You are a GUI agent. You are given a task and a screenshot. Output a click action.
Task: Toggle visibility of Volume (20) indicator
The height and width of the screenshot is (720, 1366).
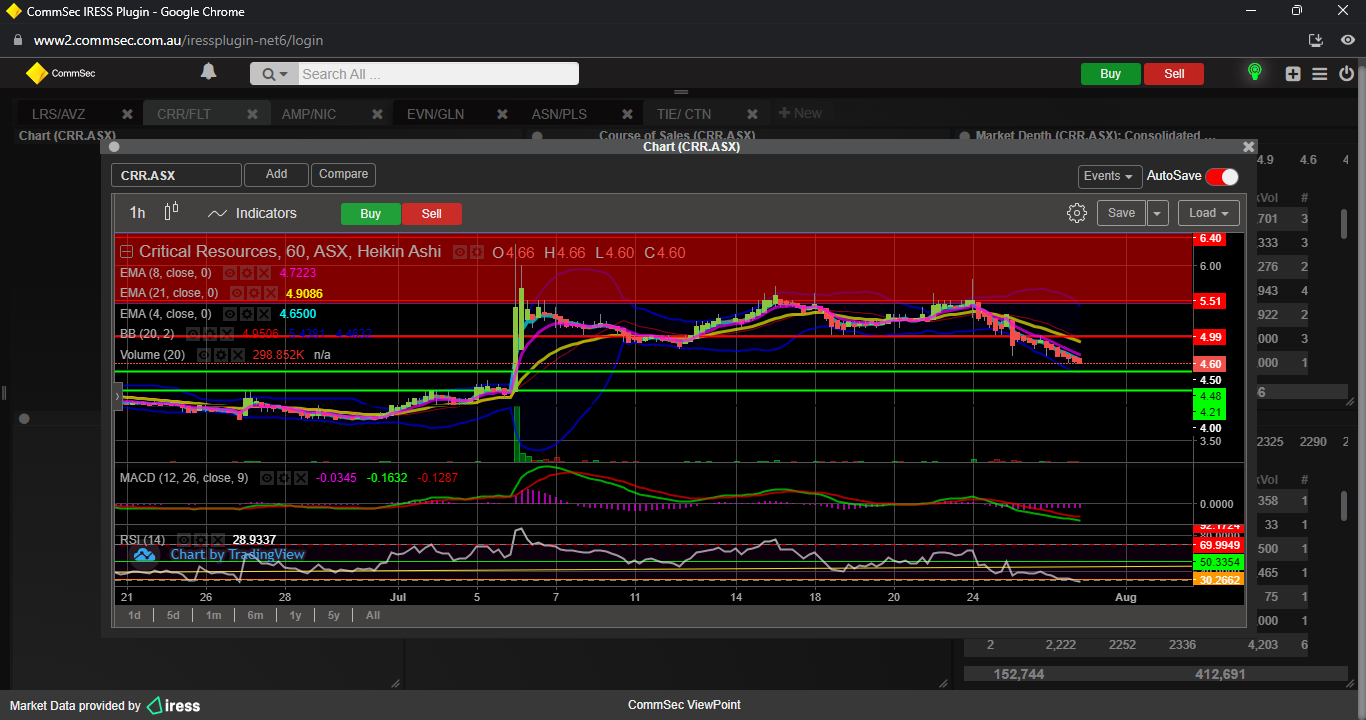(203, 355)
